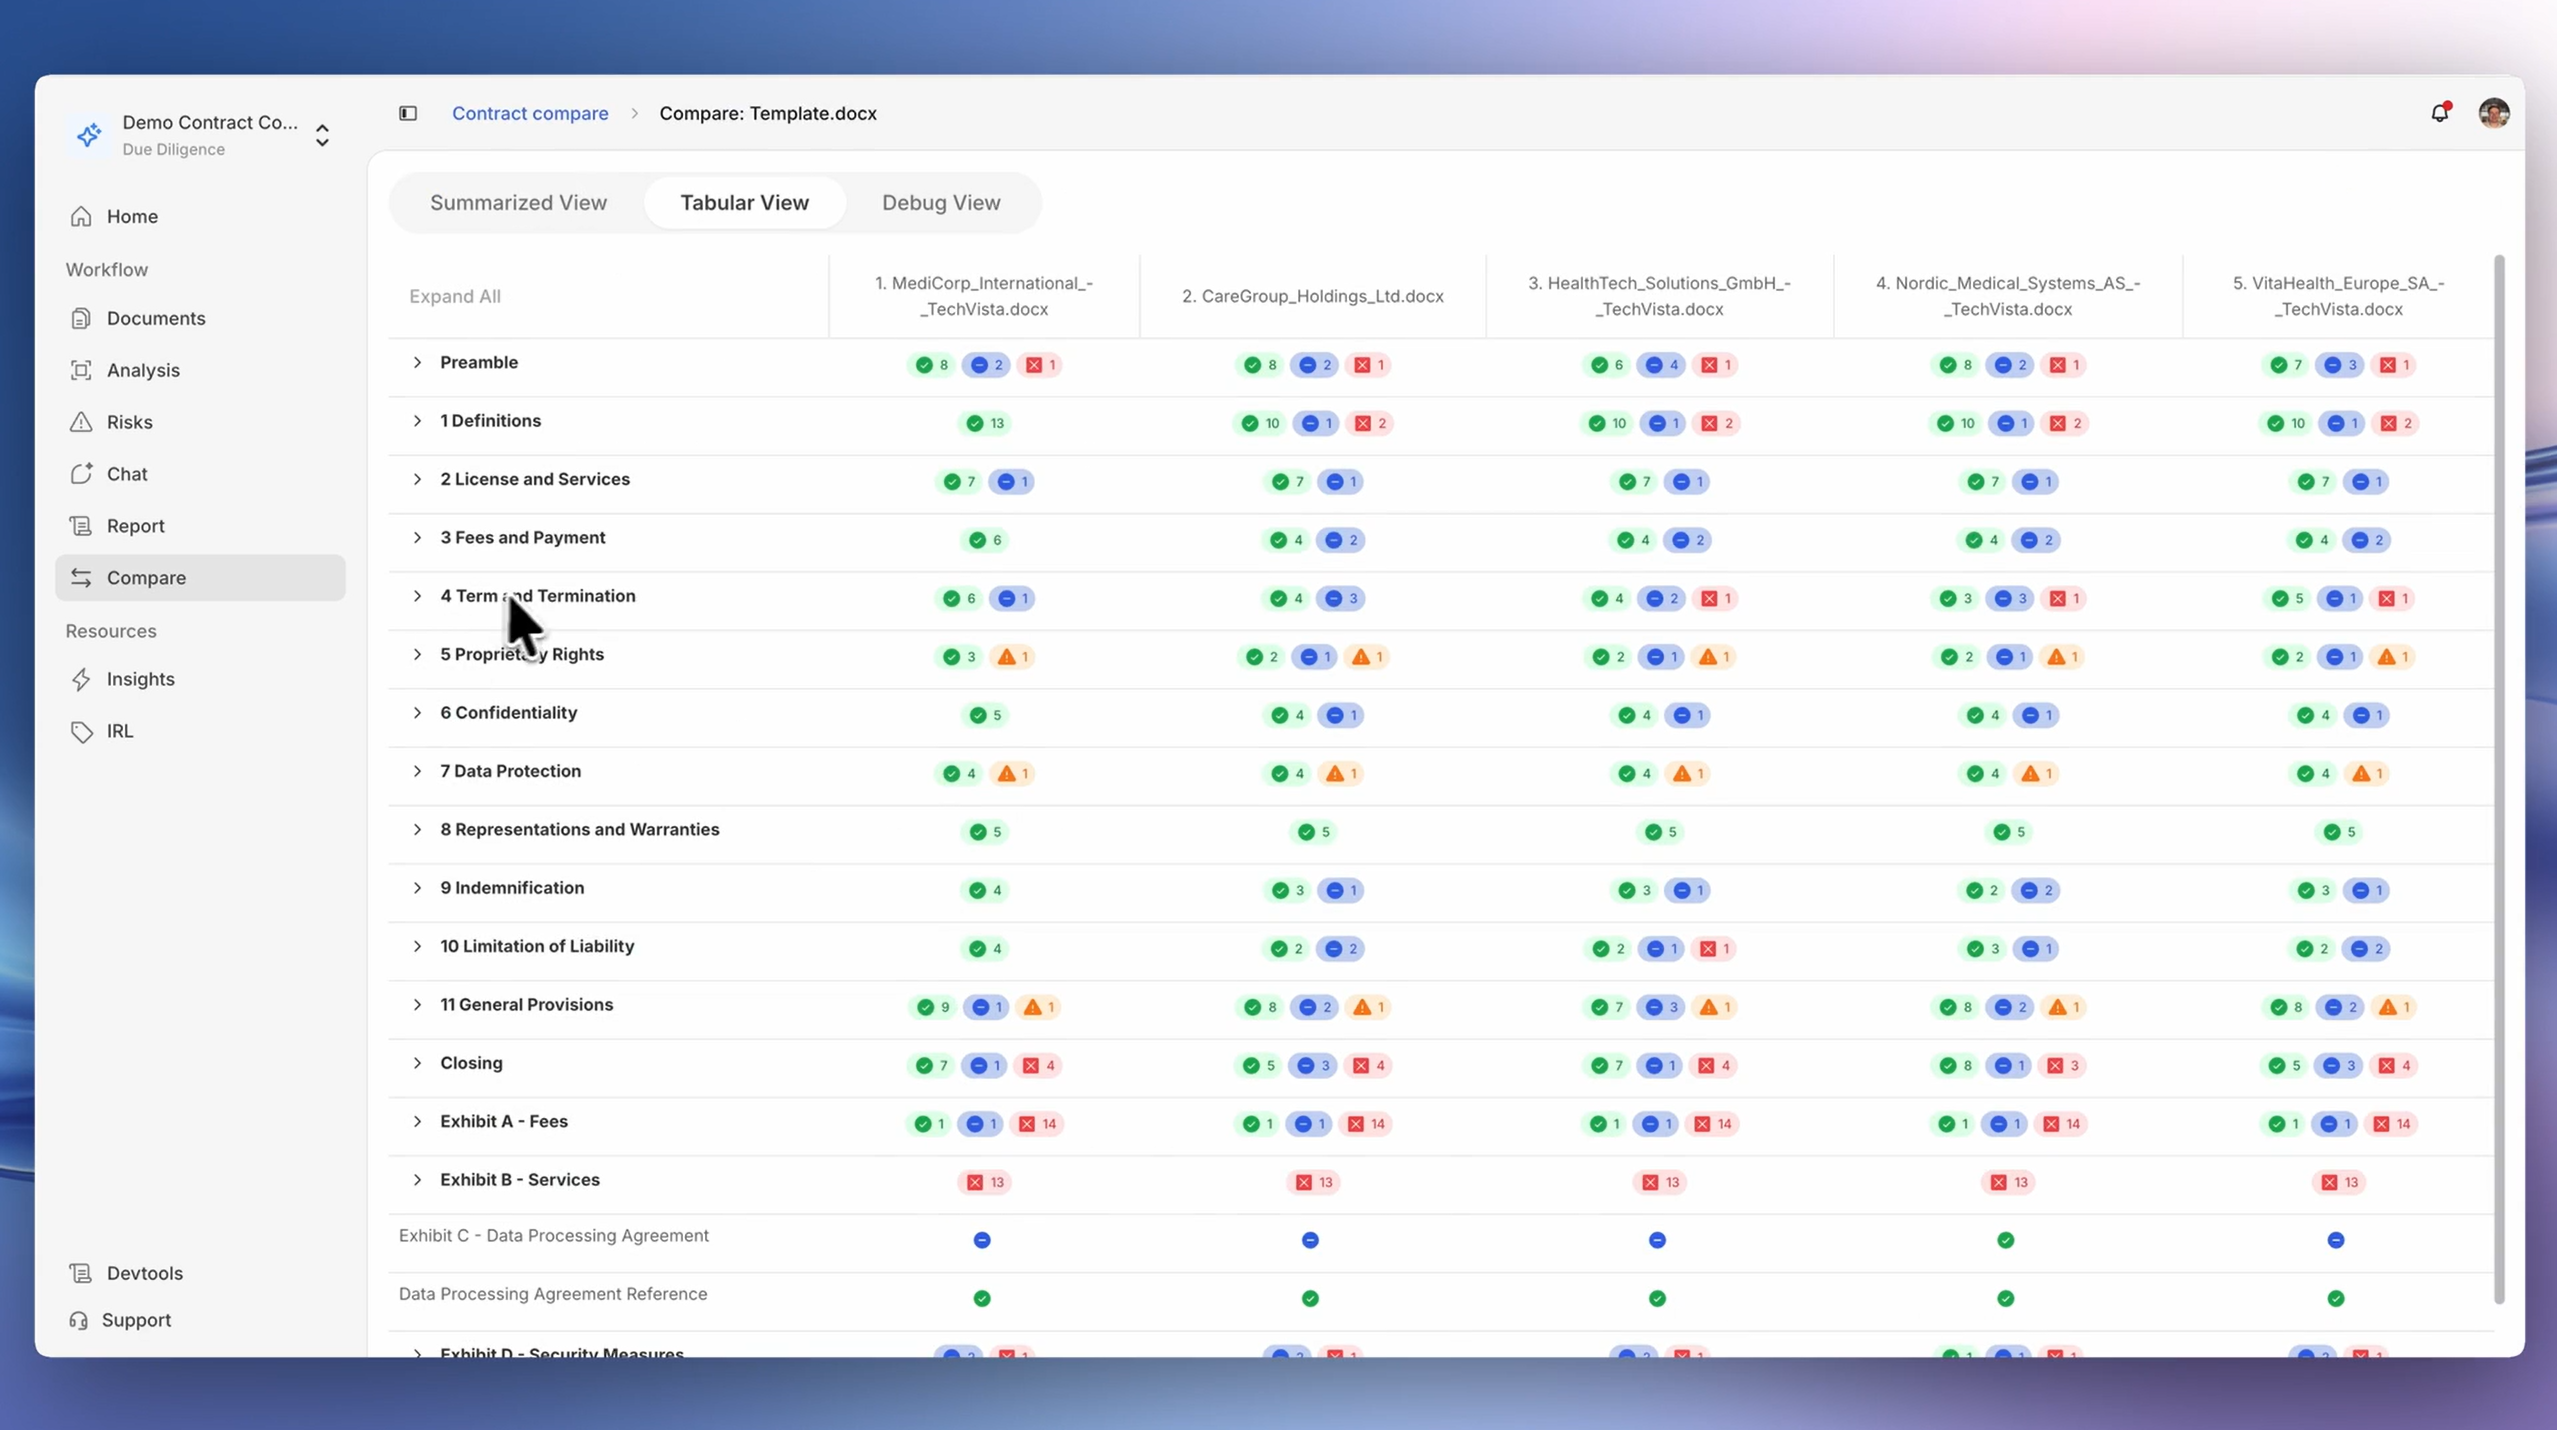Image resolution: width=2557 pixels, height=1430 pixels.
Task: Click red 14 badge in Exhibit A VitaHealth cell
Action: point(2393,1124)
